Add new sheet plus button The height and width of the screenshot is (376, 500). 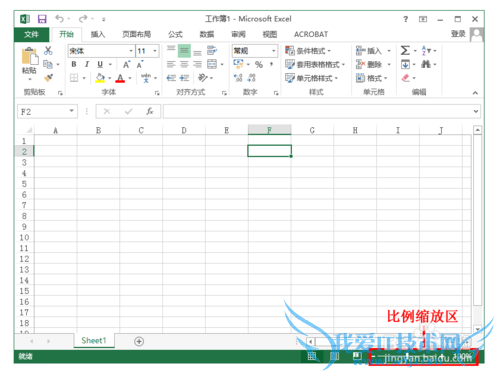click(x=139, y=341)
